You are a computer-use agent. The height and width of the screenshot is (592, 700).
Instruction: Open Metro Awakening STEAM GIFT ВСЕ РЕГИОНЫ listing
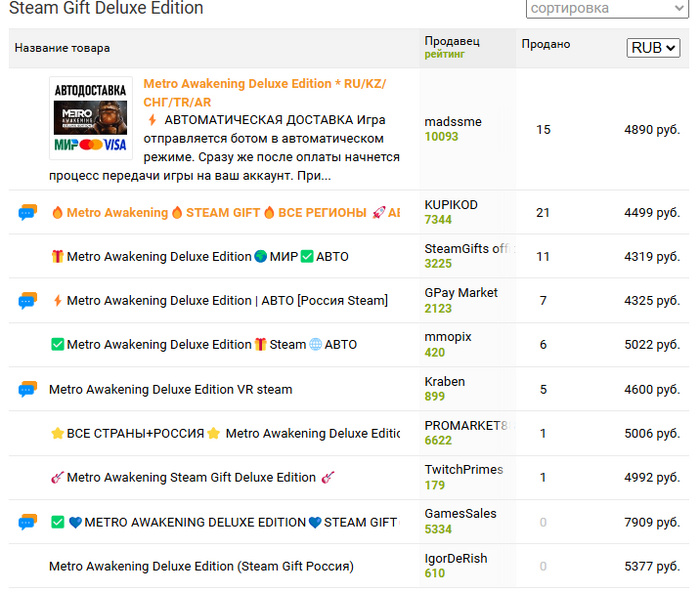point(226,213)
